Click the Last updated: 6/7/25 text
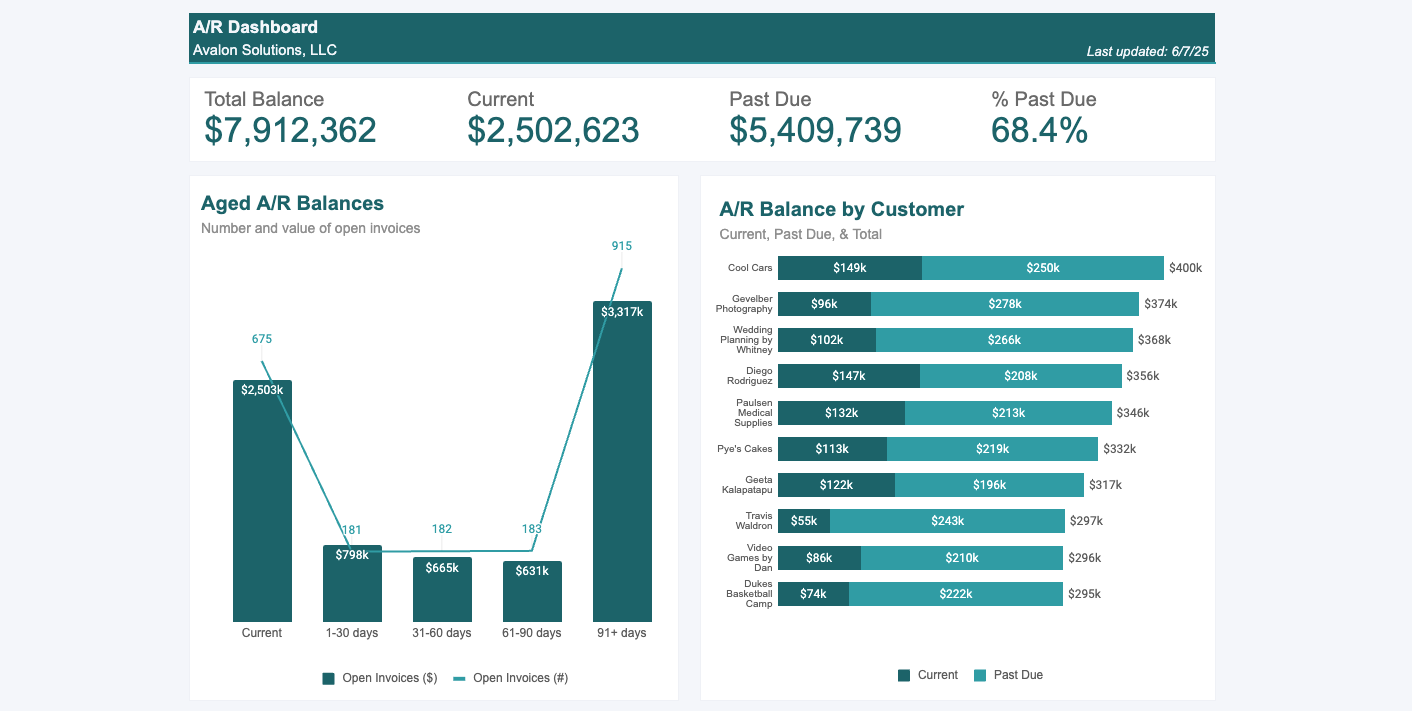 click(x=1147, y=51)
